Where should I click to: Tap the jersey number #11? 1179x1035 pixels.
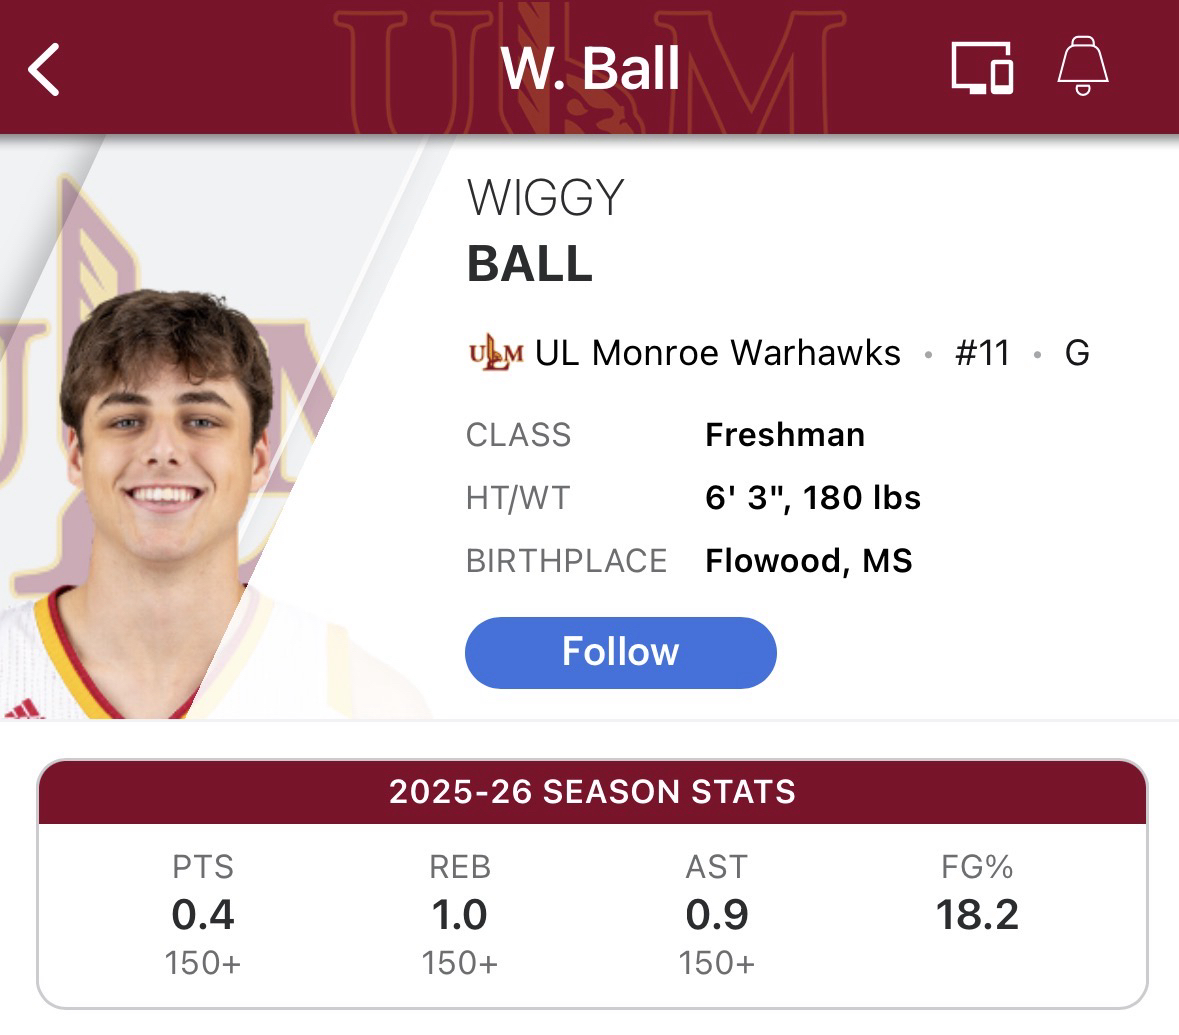[982, 353]
